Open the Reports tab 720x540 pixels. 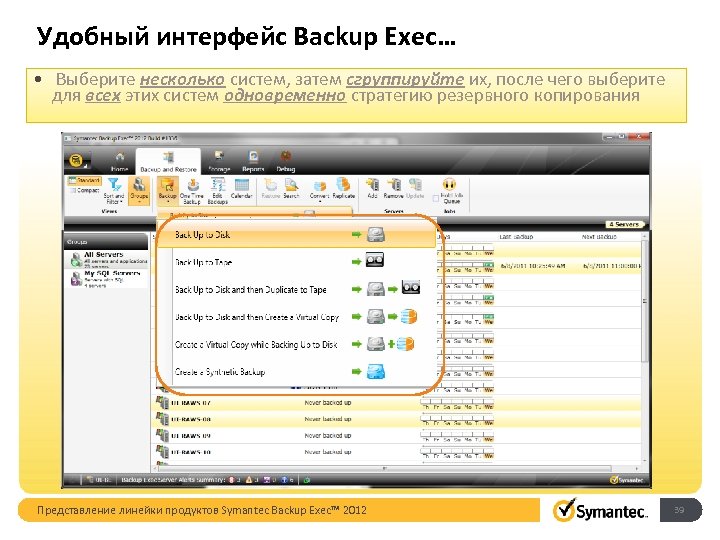point(253,162)
